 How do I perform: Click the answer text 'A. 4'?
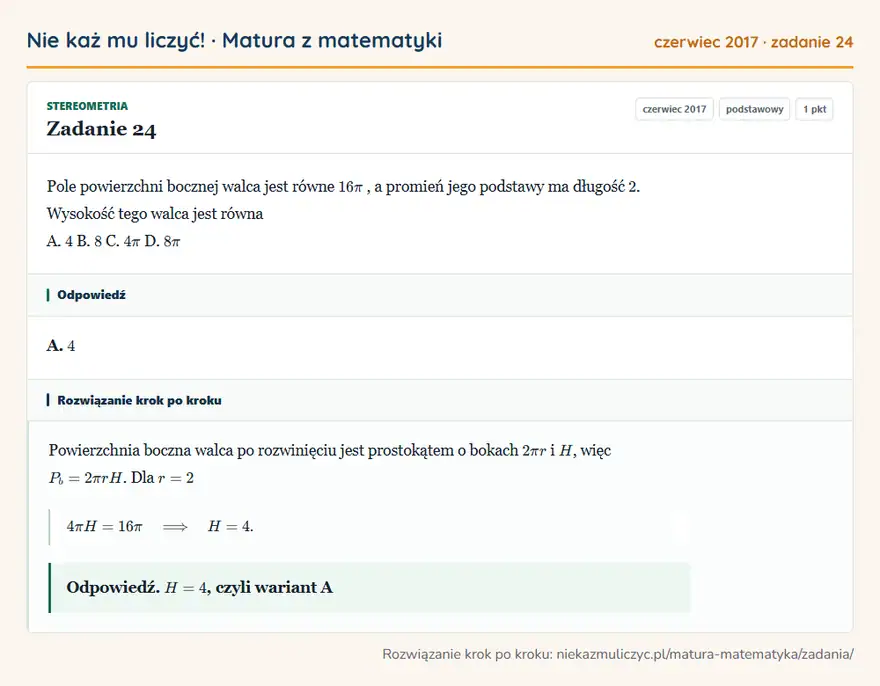pyautogui.click(x=61, y=345)
